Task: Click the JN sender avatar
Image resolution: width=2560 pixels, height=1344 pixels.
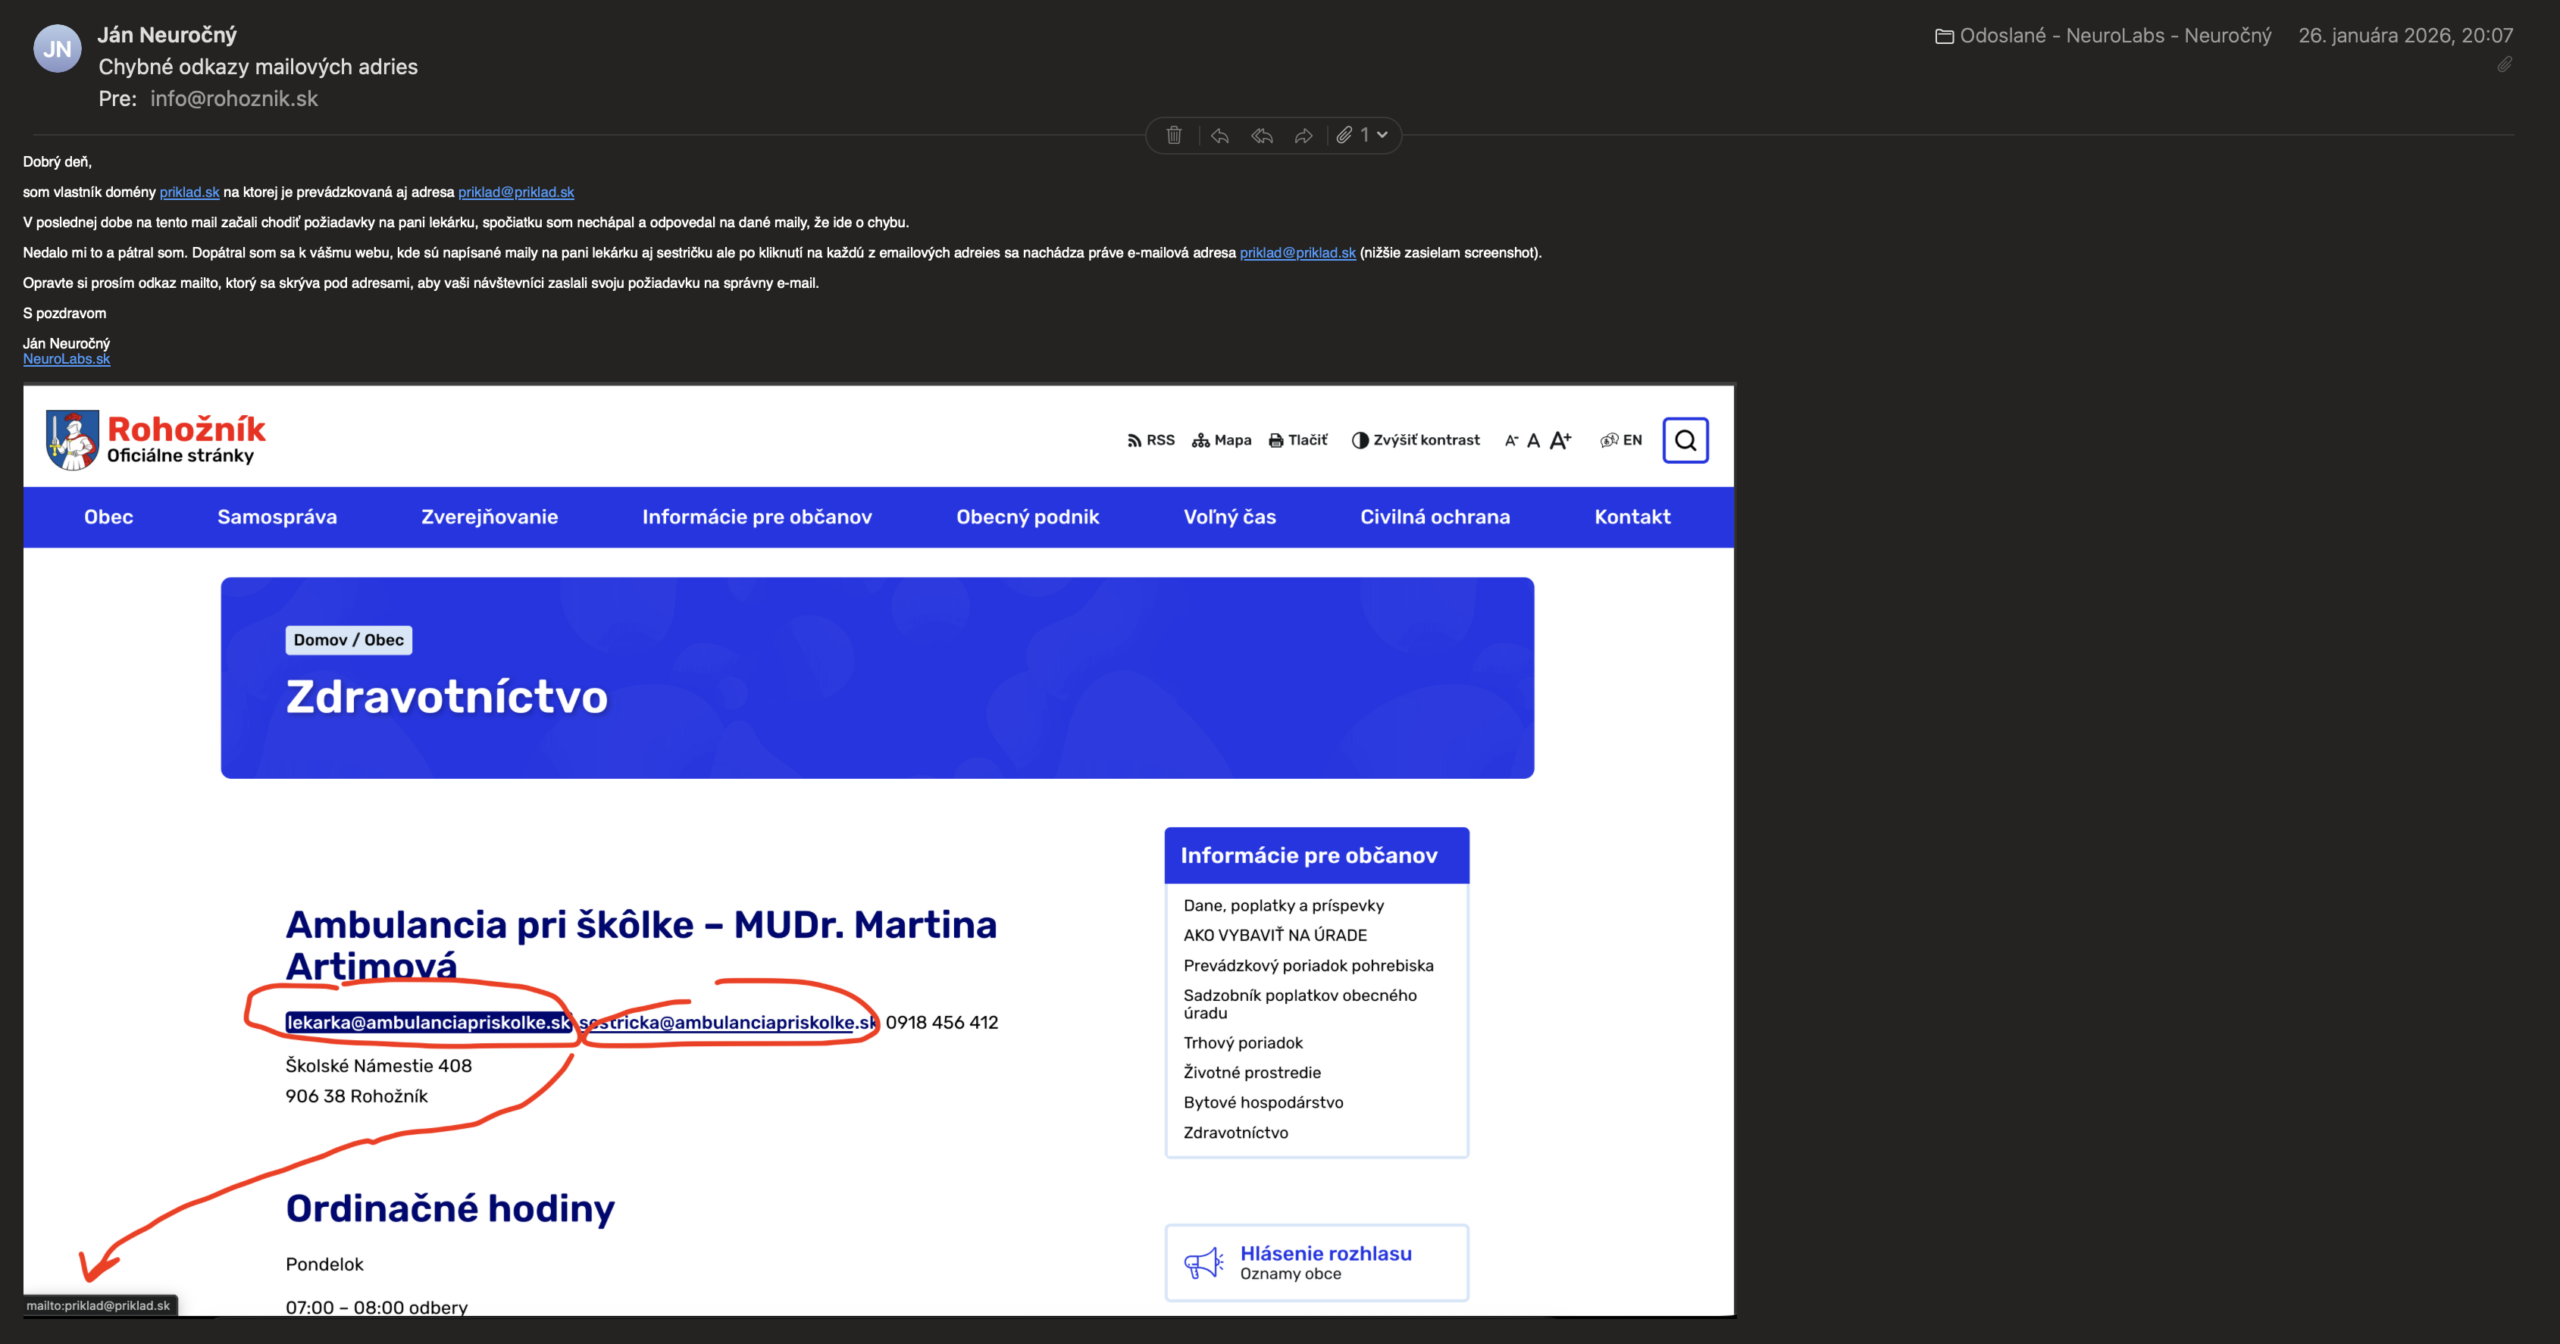Action: (x=57, y=49)
